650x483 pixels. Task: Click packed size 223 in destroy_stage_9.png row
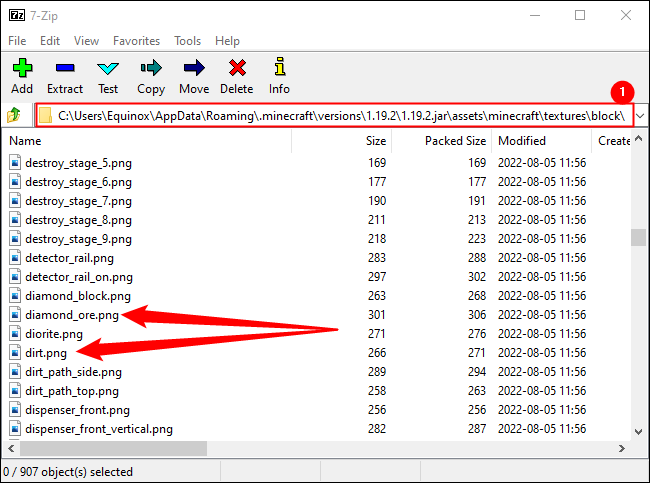tap(477, 239)
